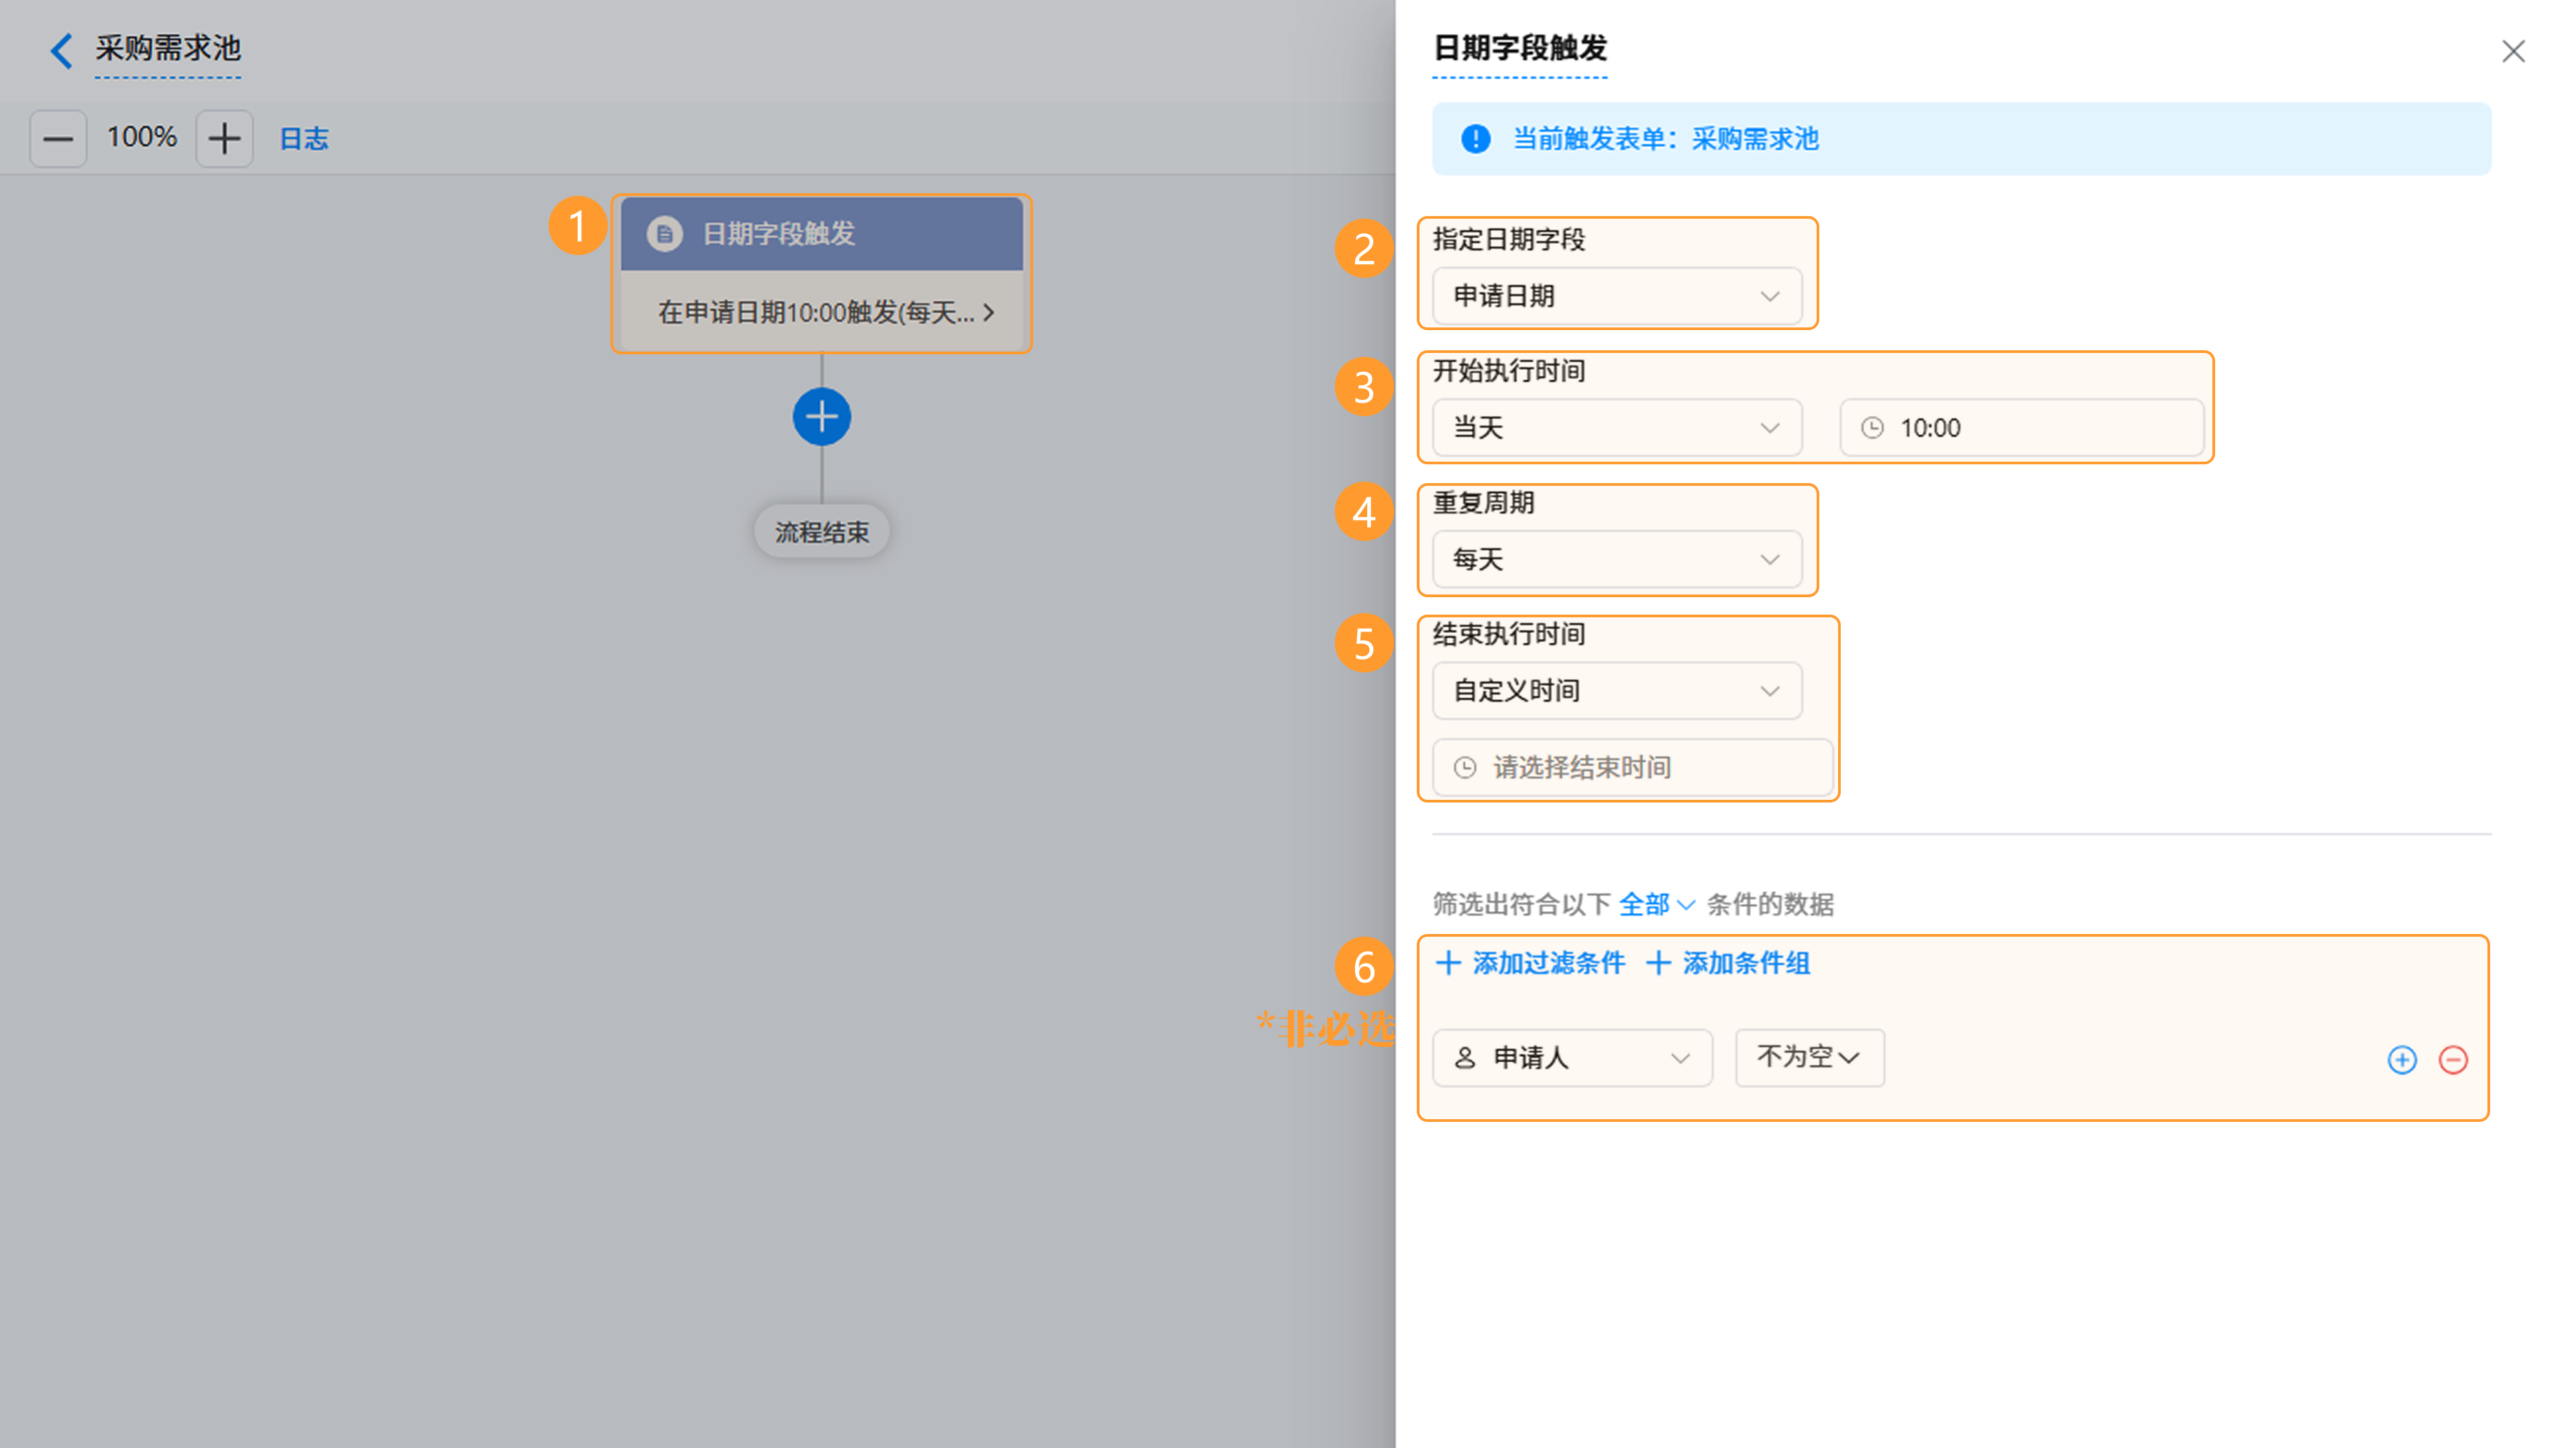Open the 不为空 operator dropdown
Viewport: 2576px width, 1448px height.
point(1809,1058)
